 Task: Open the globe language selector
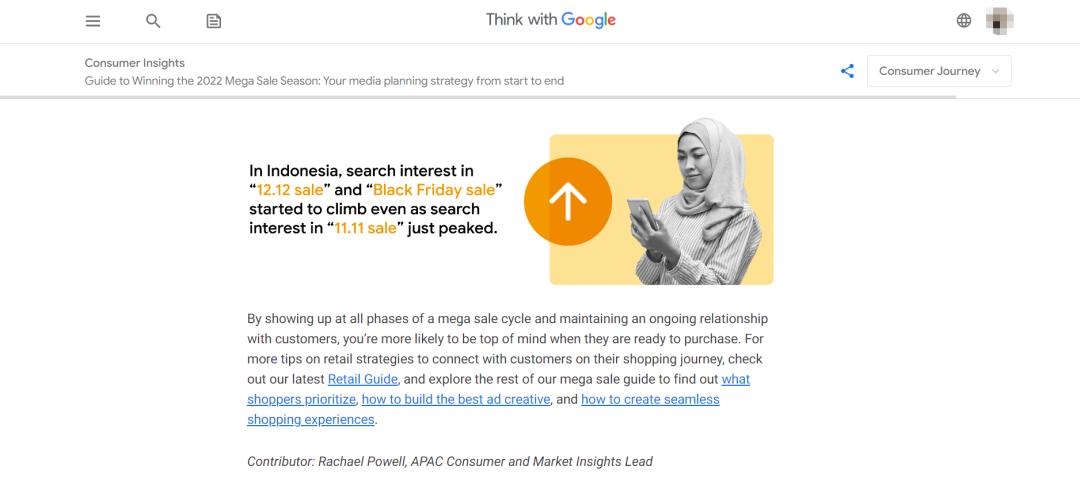coord(964,21)
